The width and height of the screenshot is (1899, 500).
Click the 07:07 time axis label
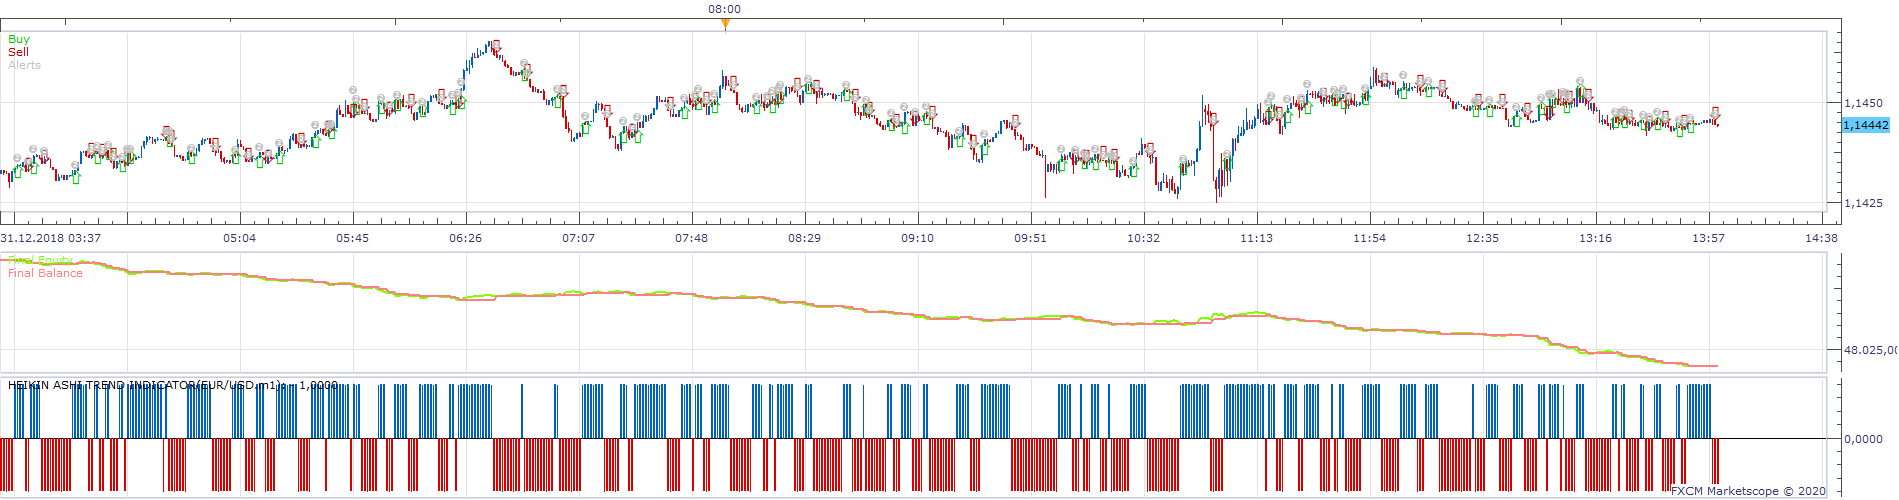(579, 238)
